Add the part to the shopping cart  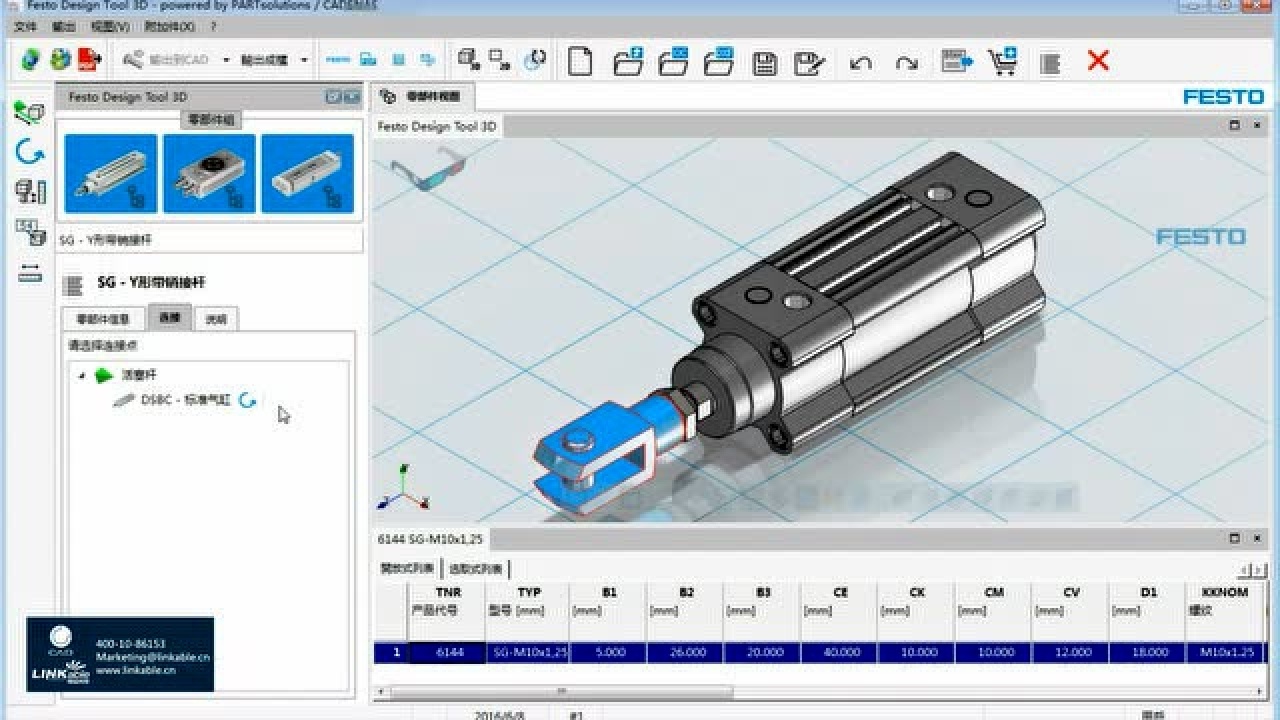coord(1003,60)
